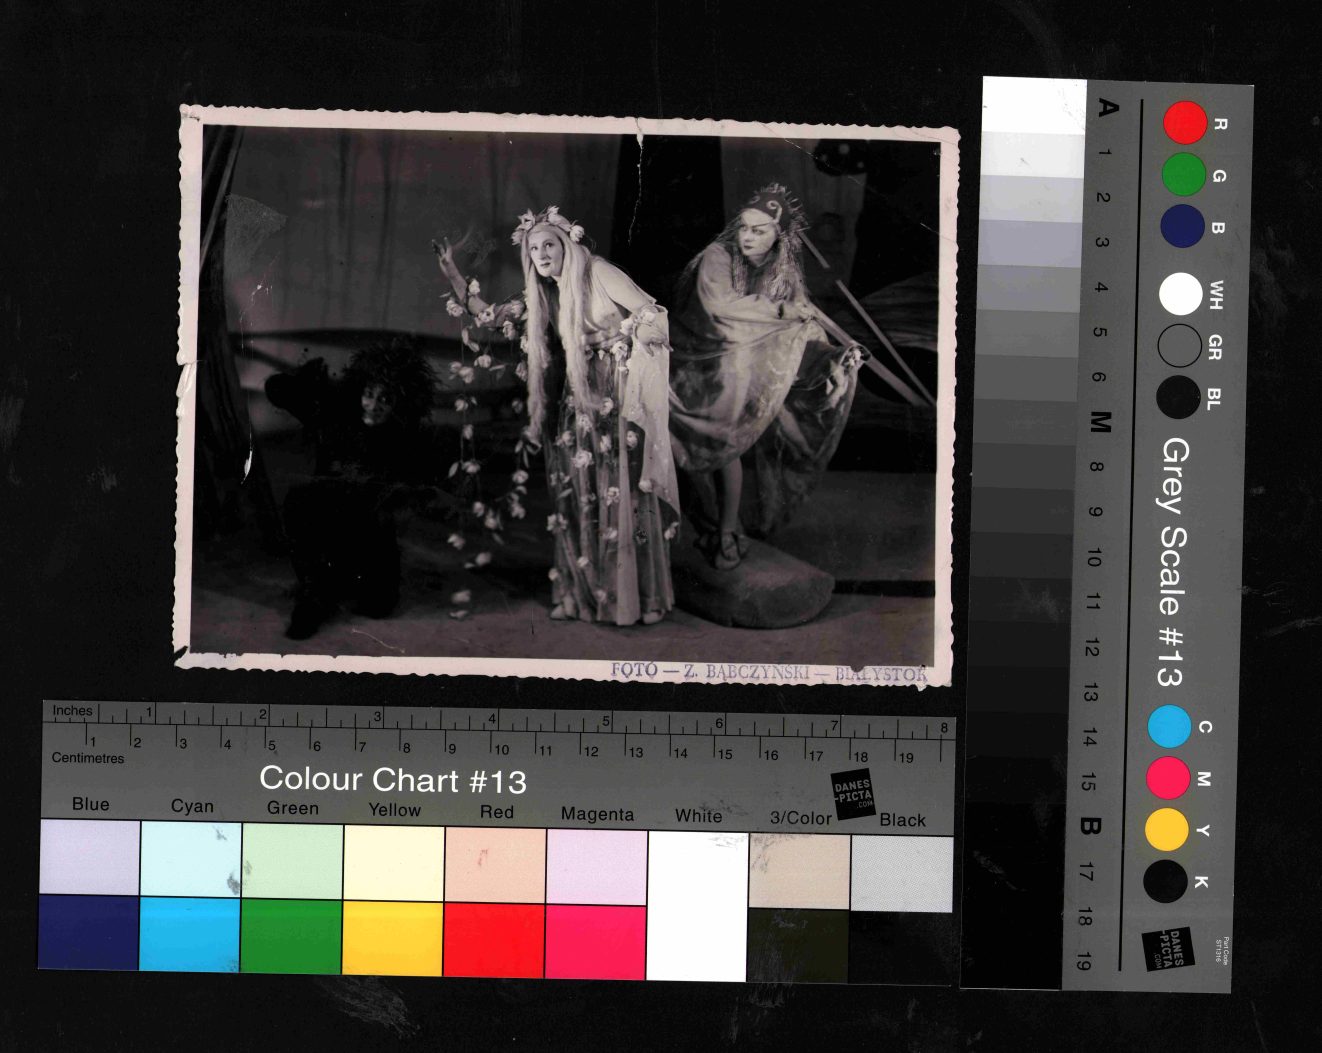This screenshot has height=1053, width=1322.
Task: Click the 'Colour Chart #13' title text
Action: (392, 779)
